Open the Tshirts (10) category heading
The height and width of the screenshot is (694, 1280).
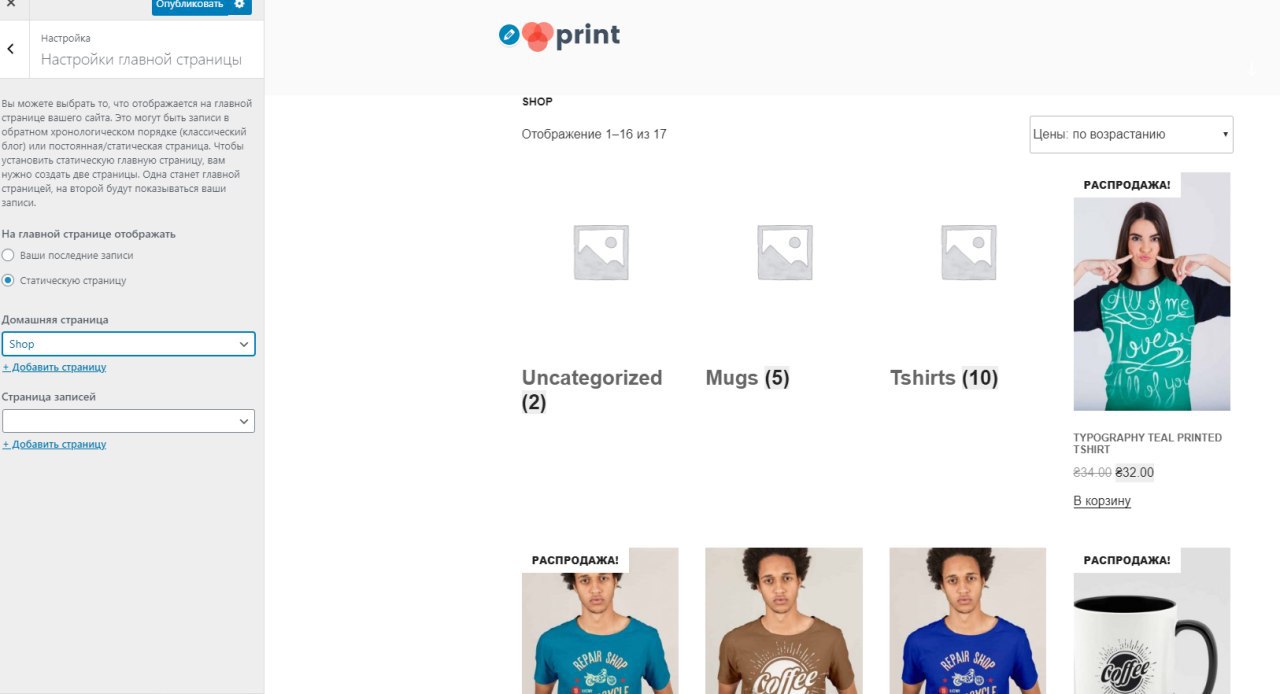point(944,378)
